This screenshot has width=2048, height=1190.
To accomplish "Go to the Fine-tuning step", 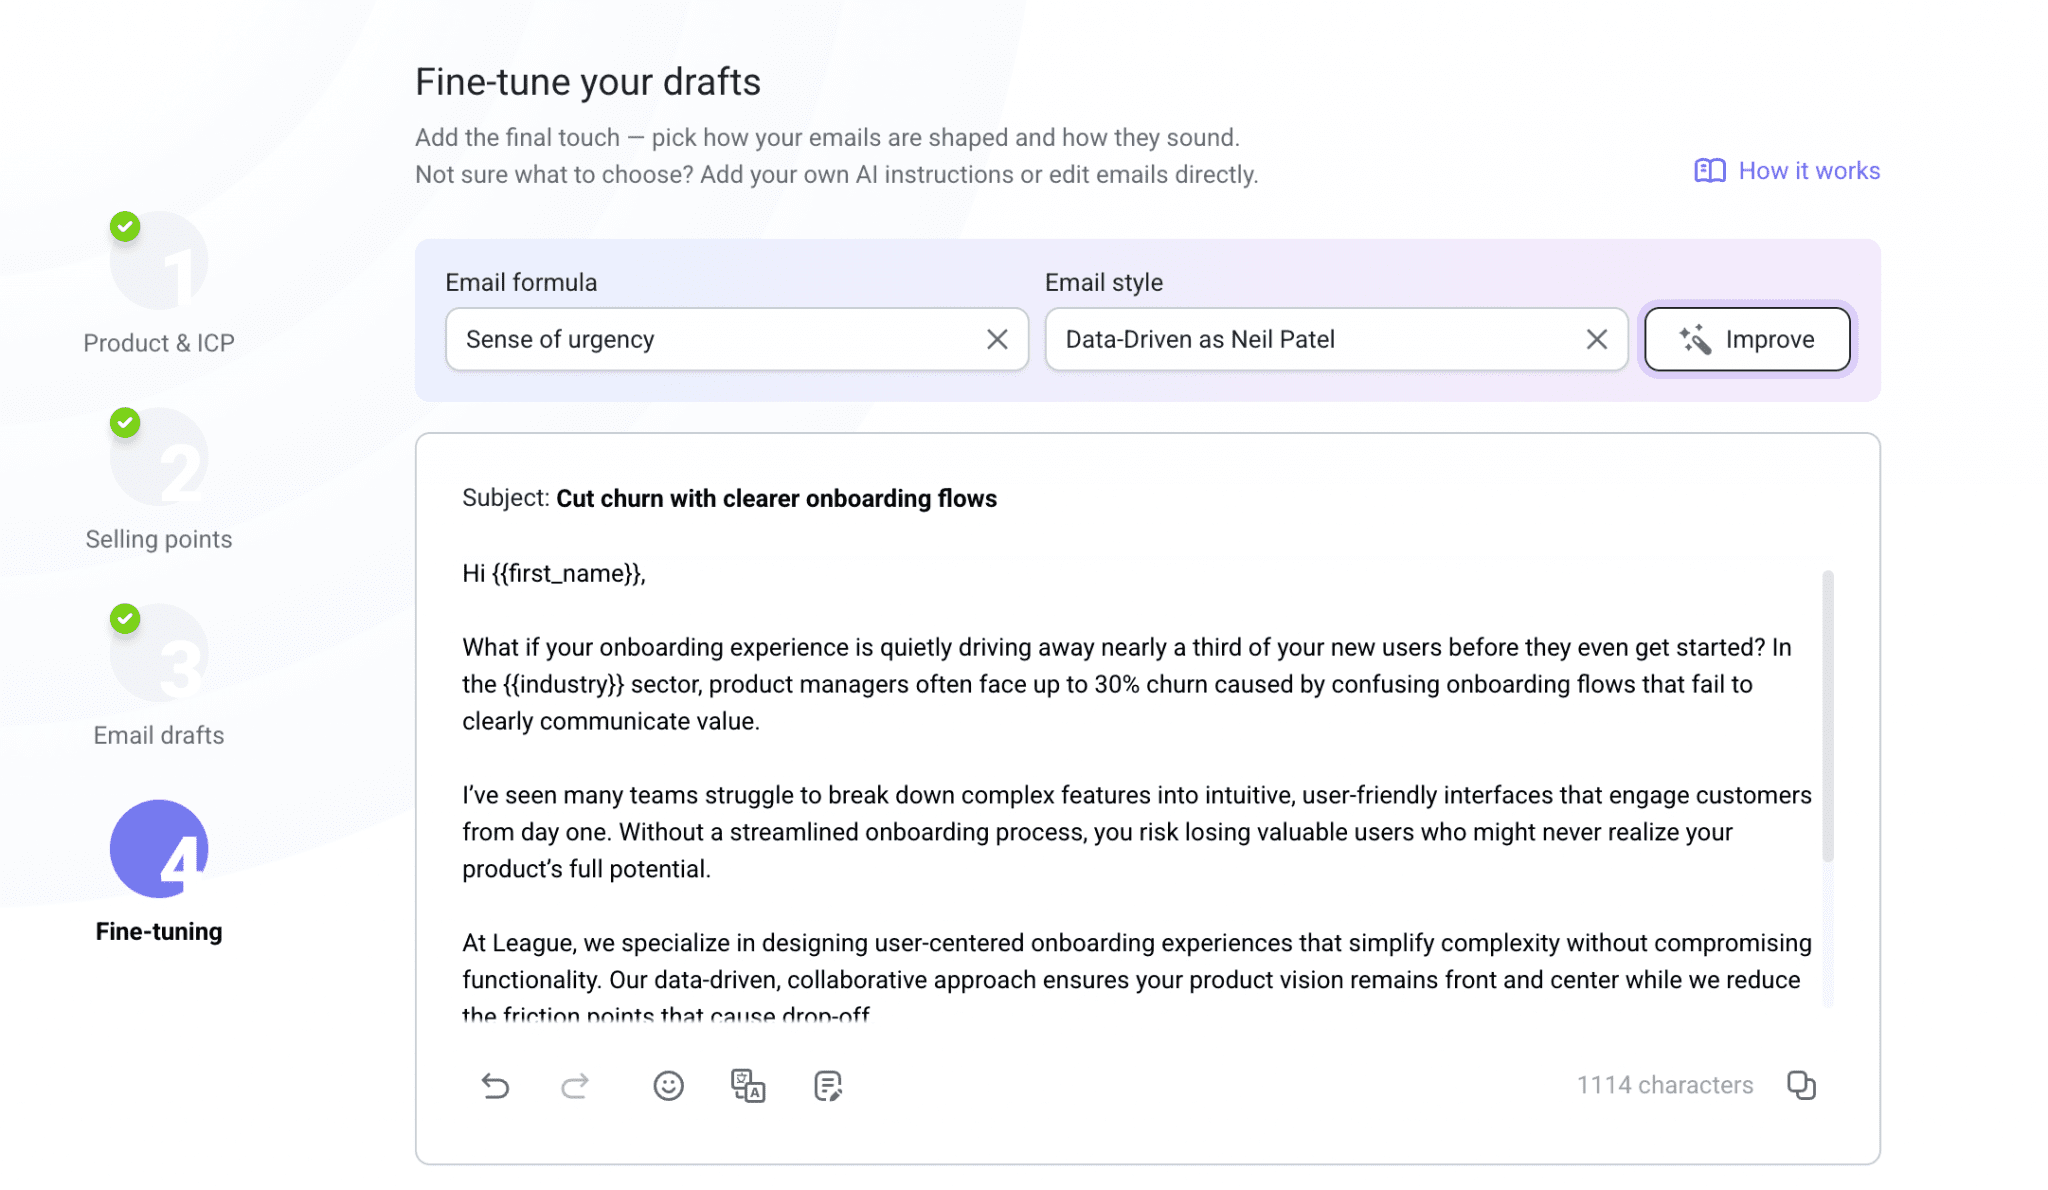I will [159, 931].
